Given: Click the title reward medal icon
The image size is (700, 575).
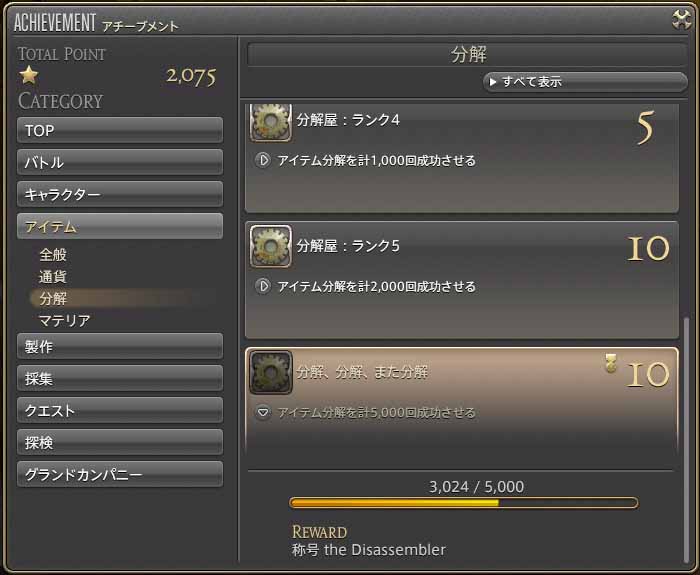Looking at the screenshot, I should coord(611,363).
